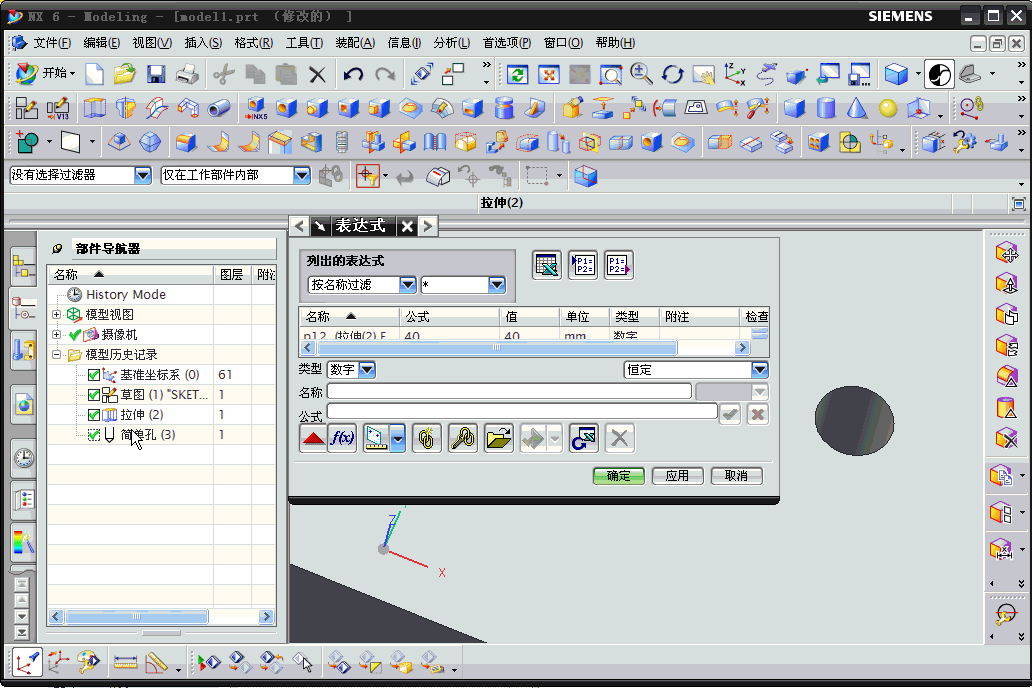
Task: Open the Assembly Navigator sidebar icon
Action: point(23,267)
